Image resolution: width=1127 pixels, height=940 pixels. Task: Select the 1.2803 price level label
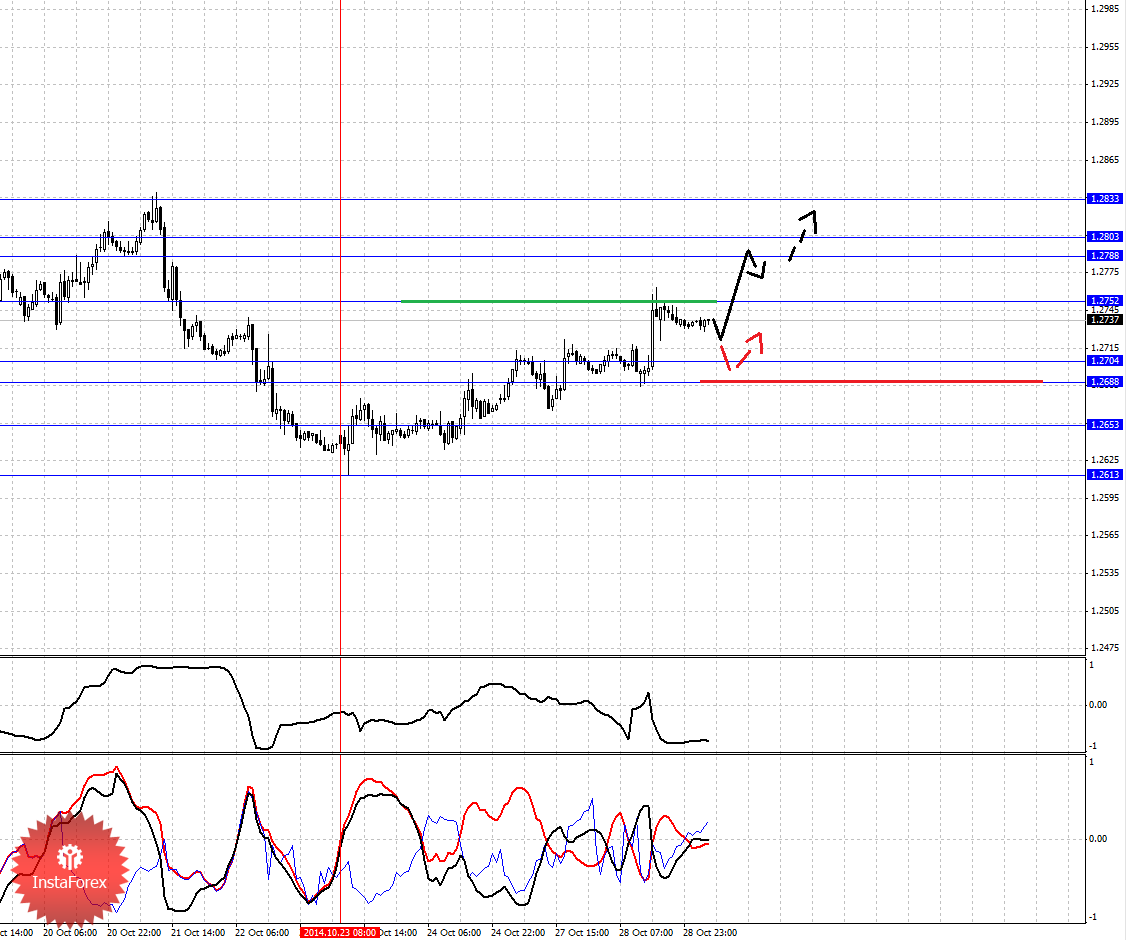1105,236
